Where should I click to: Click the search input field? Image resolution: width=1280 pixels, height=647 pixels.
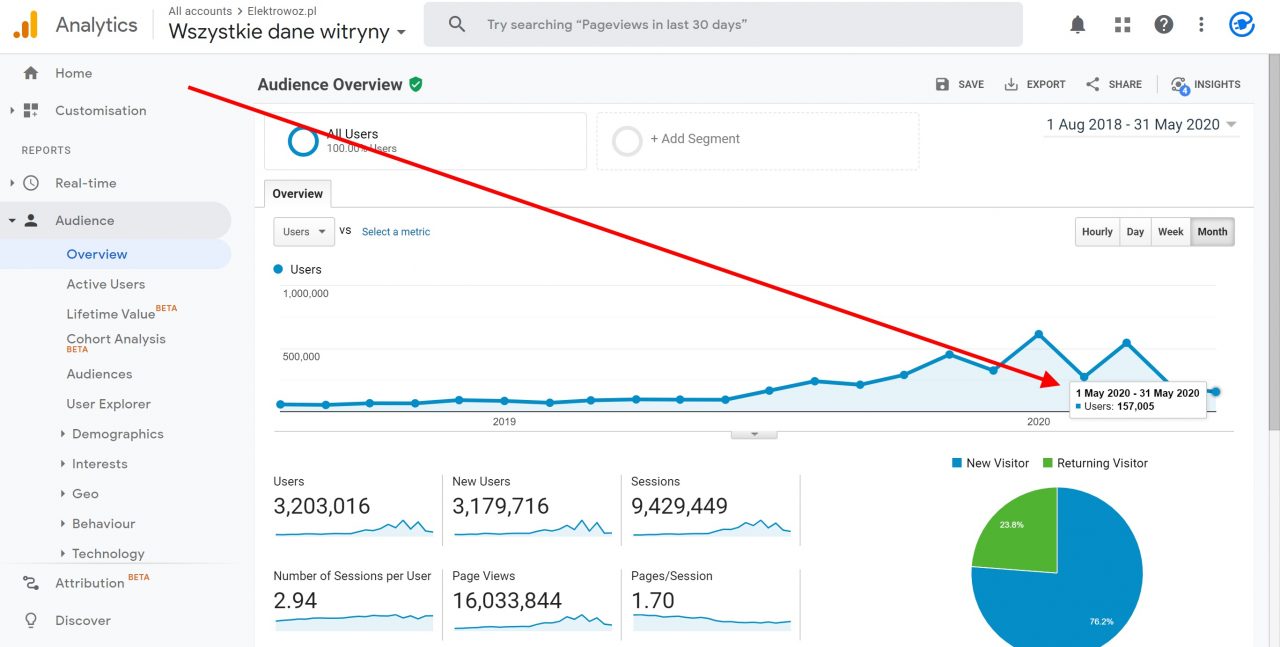pos(723,24)
